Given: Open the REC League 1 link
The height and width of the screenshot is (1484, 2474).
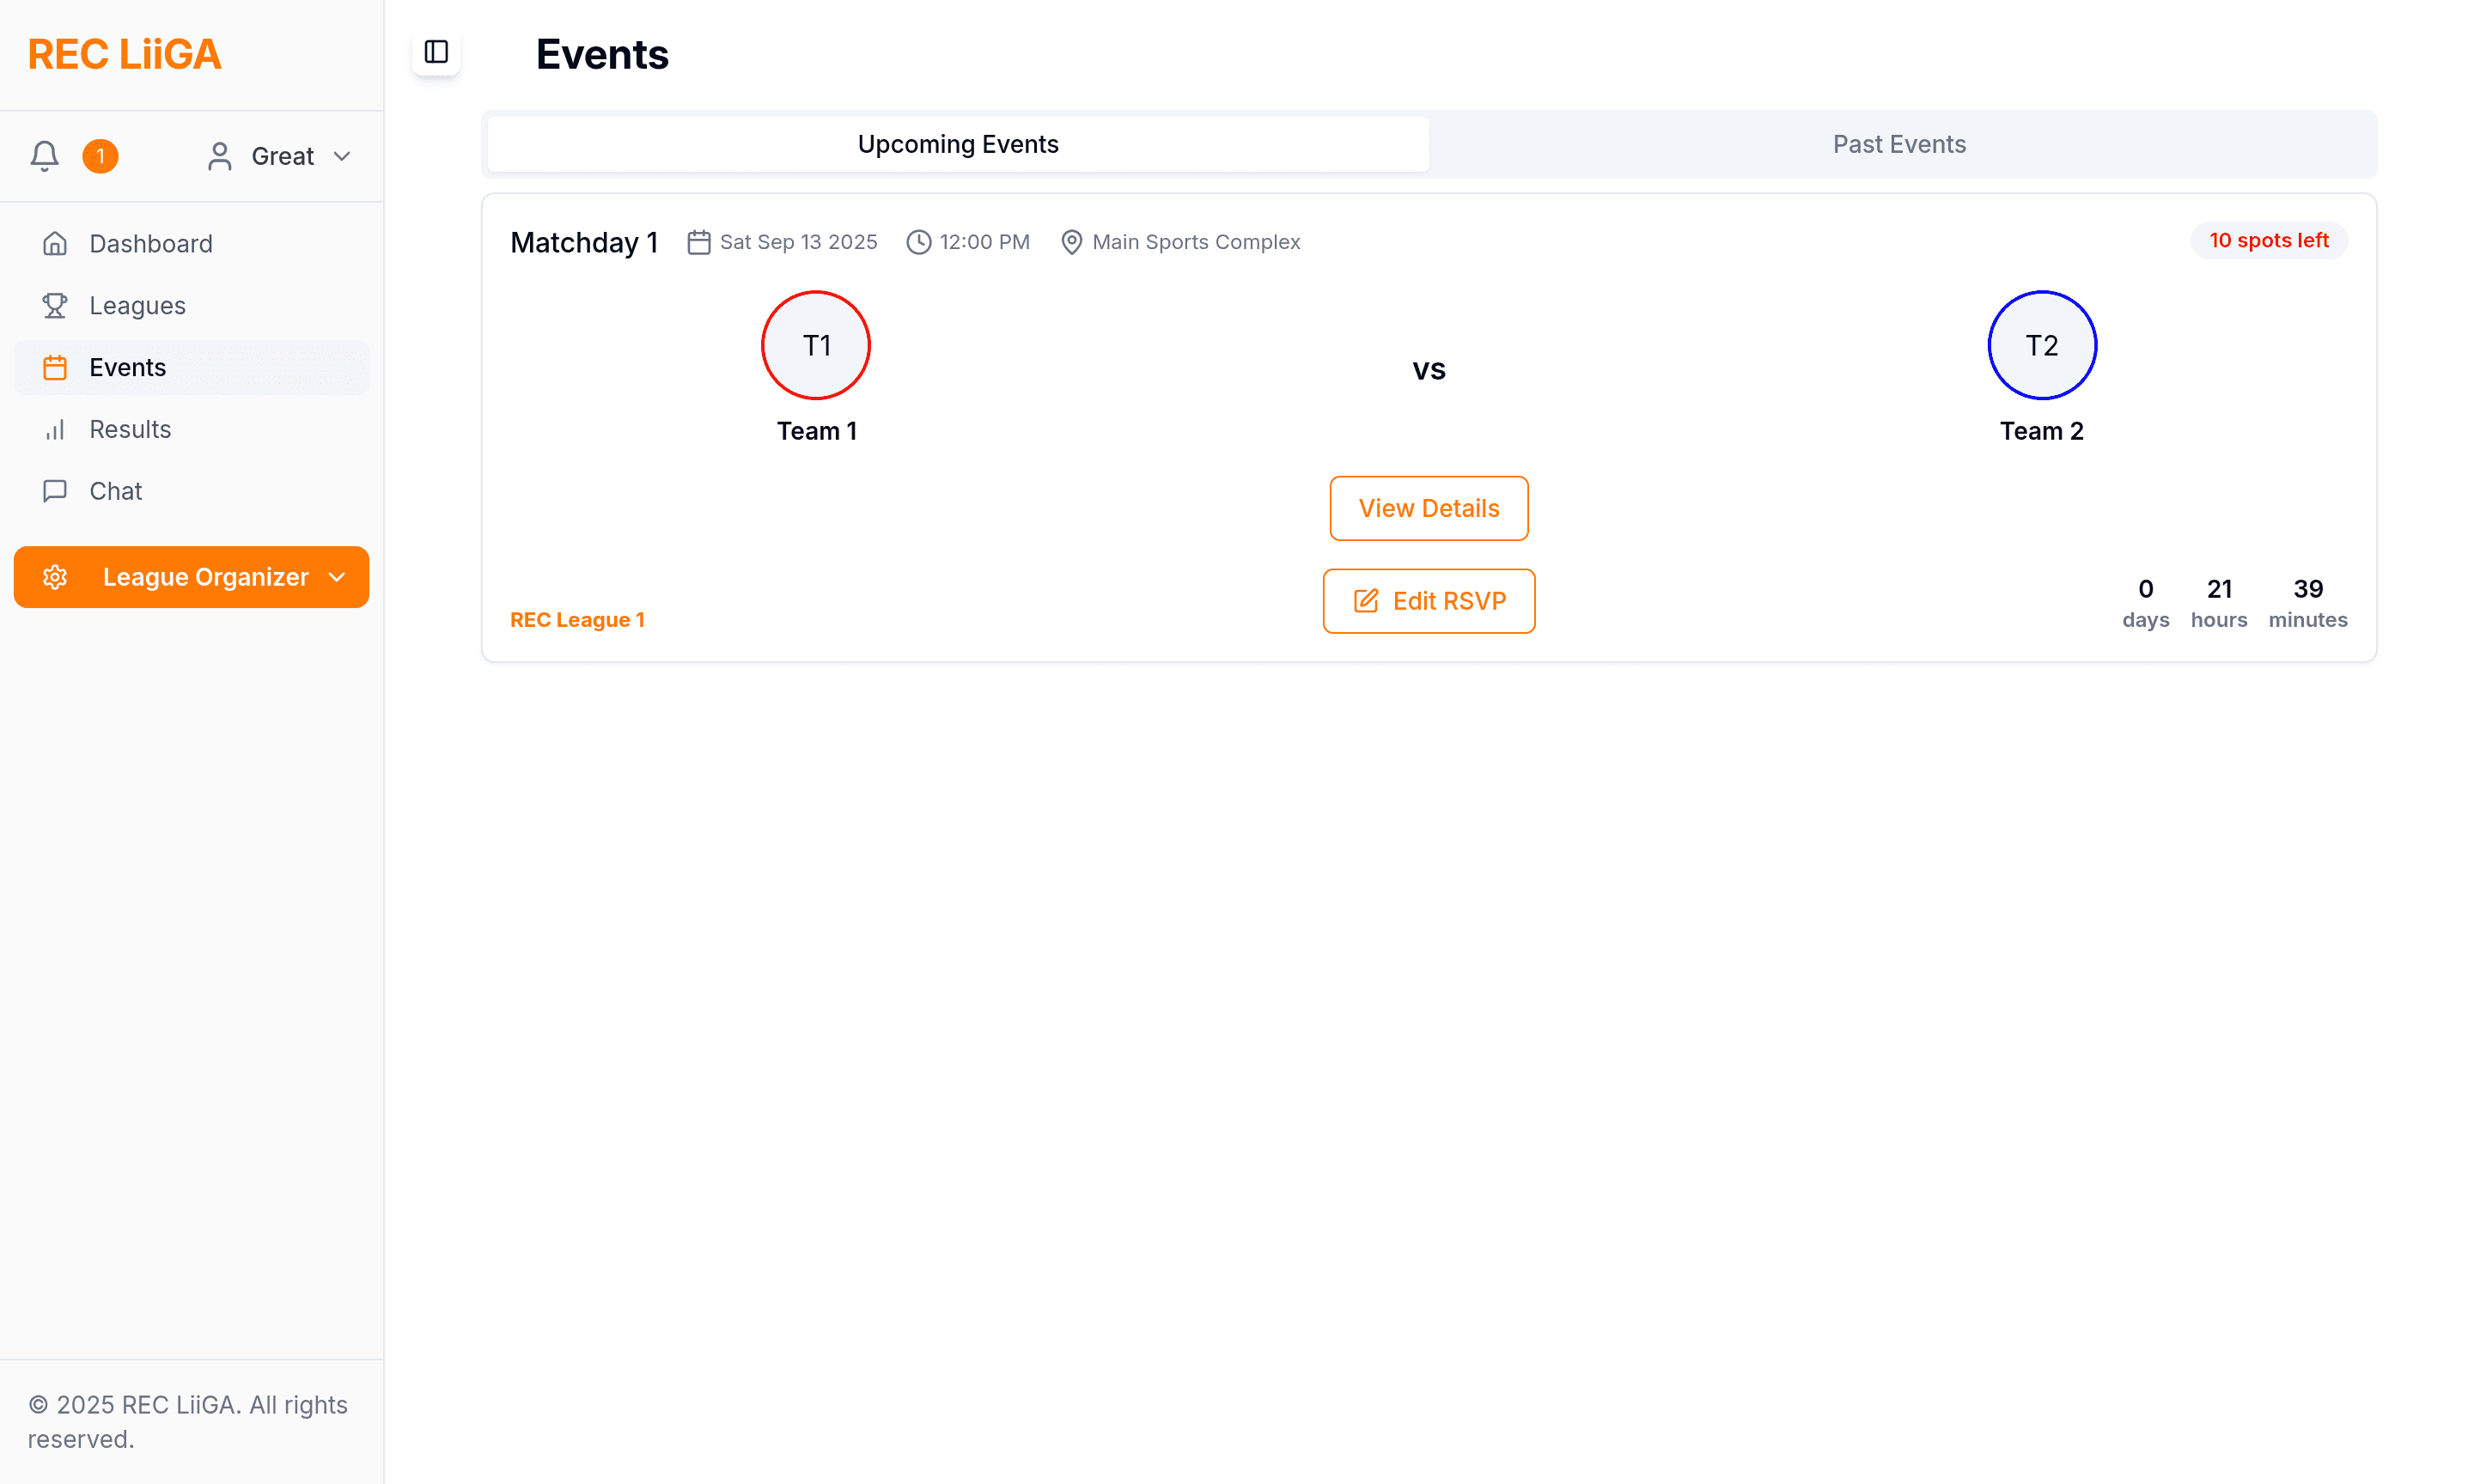Looking at the screenshot, I should [x=577, y=620].
